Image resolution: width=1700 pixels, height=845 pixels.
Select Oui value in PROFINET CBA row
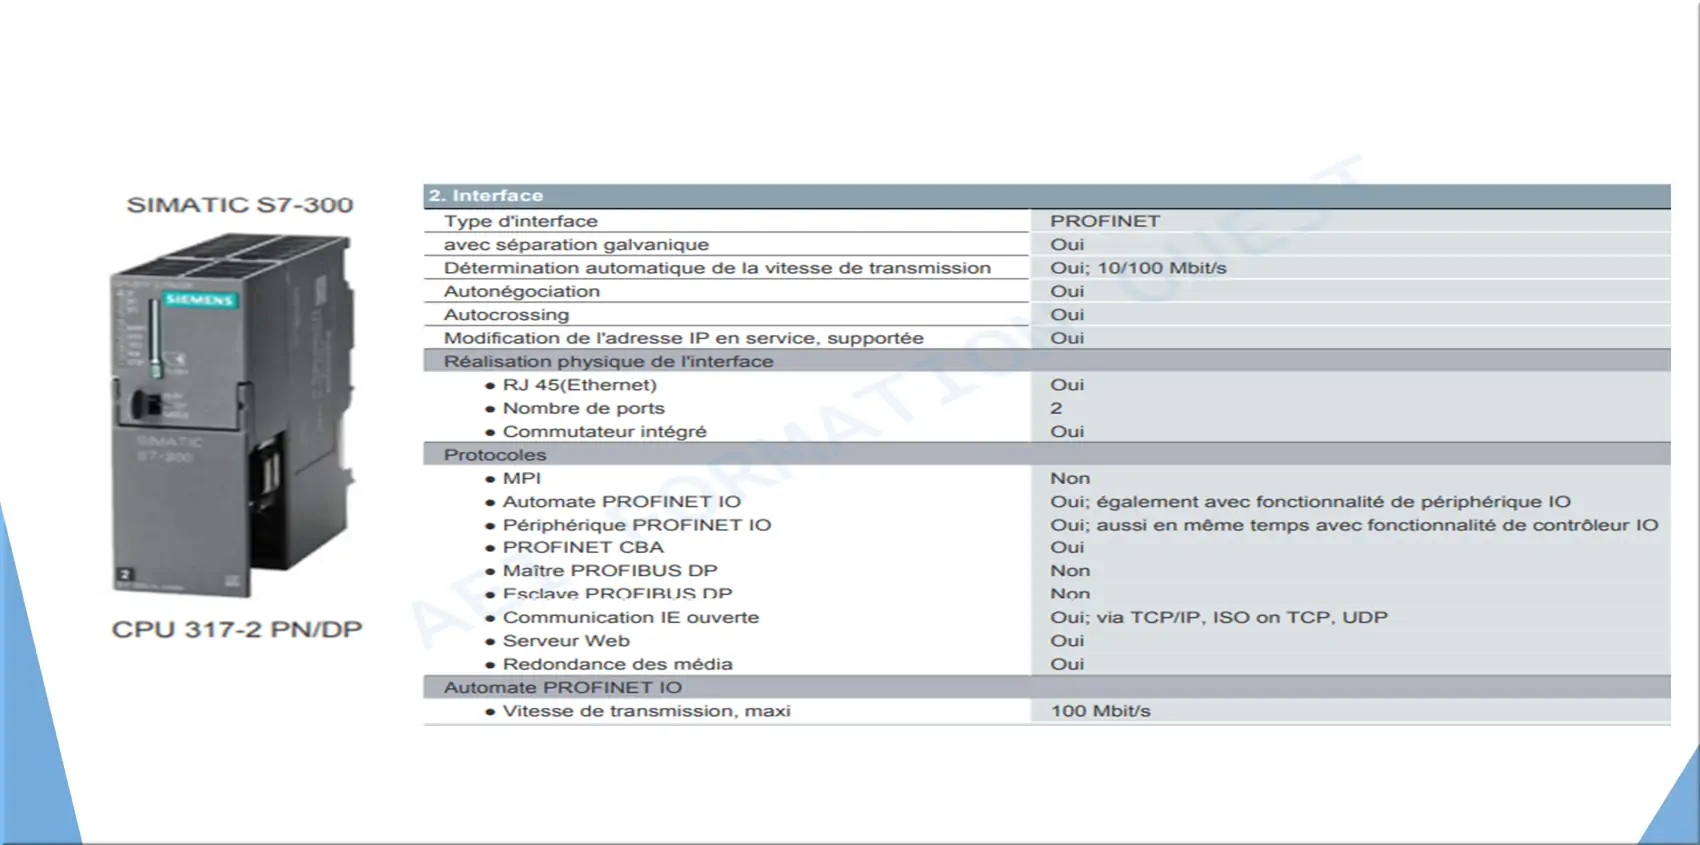tap(1067, 548)
